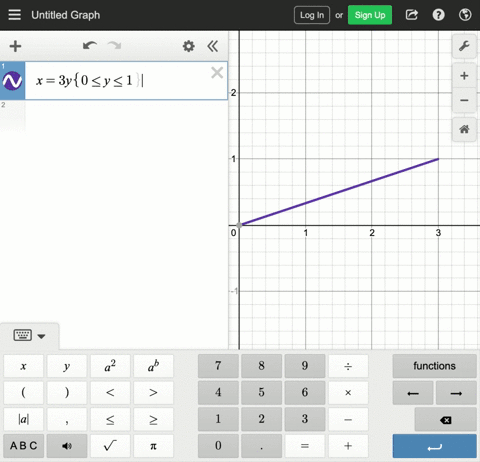This screenshot has height=462, width=480.
Task: Tap the equals sign key
Action: tap(305, 446)
